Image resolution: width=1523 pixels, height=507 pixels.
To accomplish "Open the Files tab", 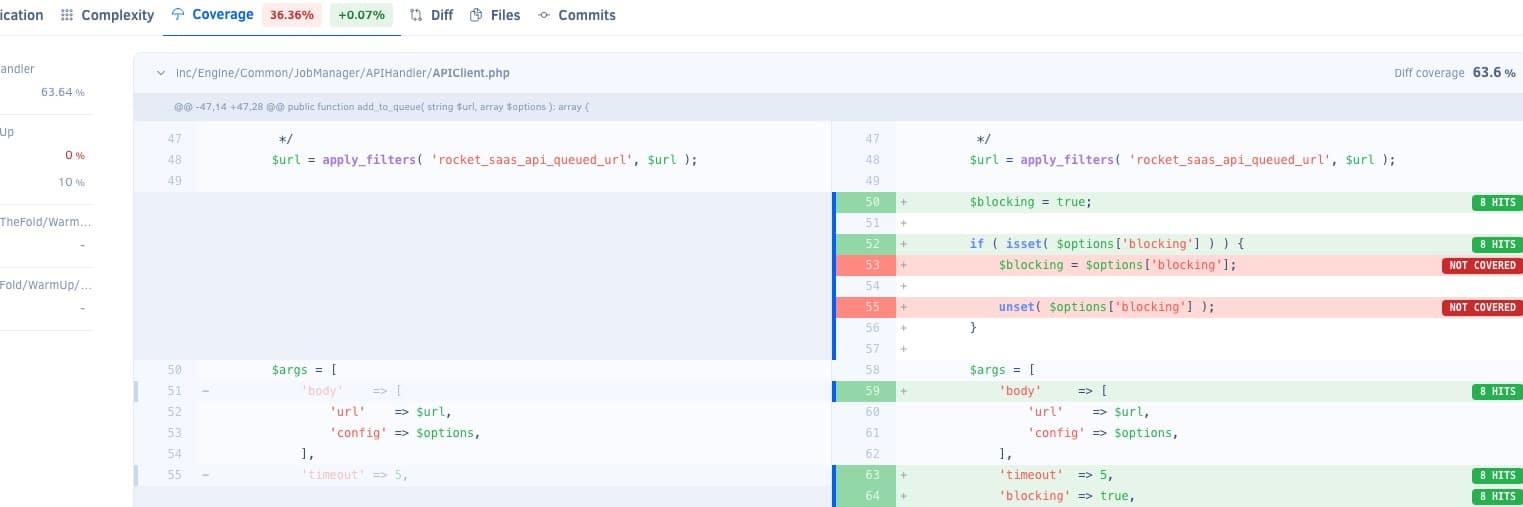I will click(x=505, y=15).
